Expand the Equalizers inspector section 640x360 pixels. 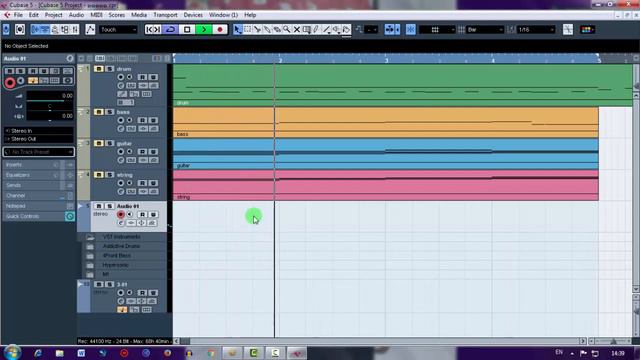click(x=38, y=175)
